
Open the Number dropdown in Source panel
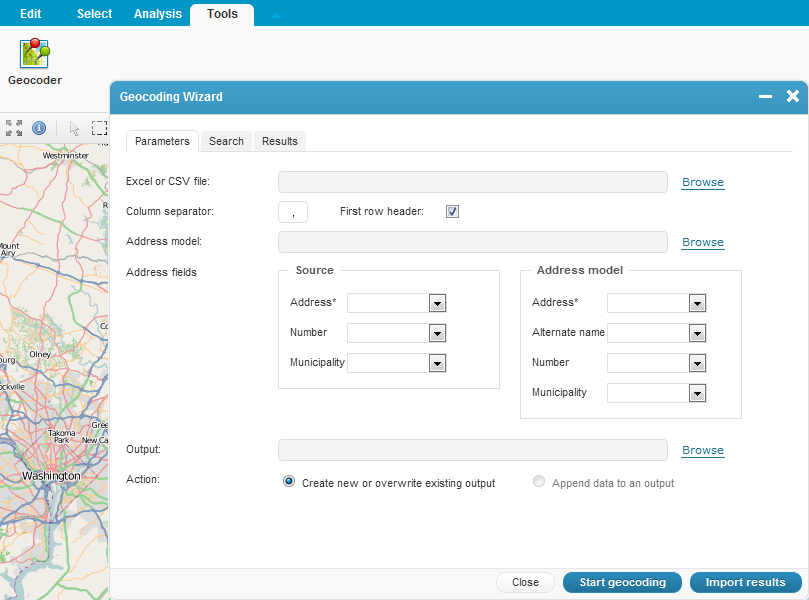[437, 332]
